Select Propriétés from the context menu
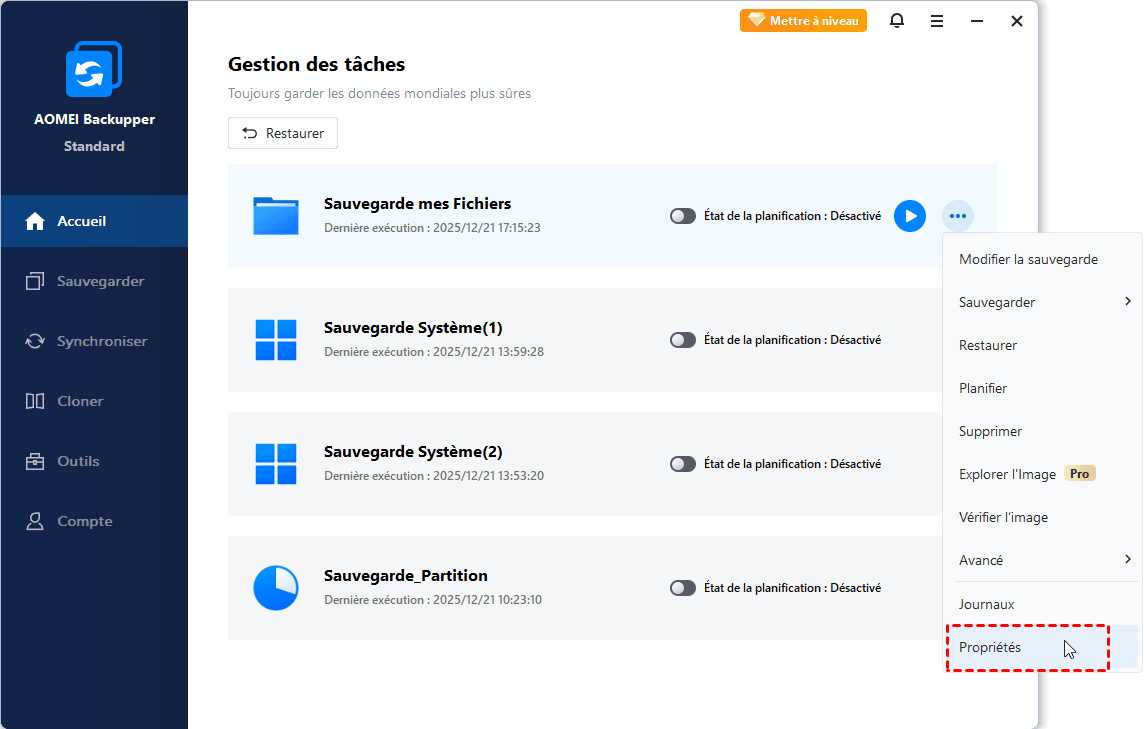Image resolution: width=1144 pixels, height=729 pixels. pos(990,648)
